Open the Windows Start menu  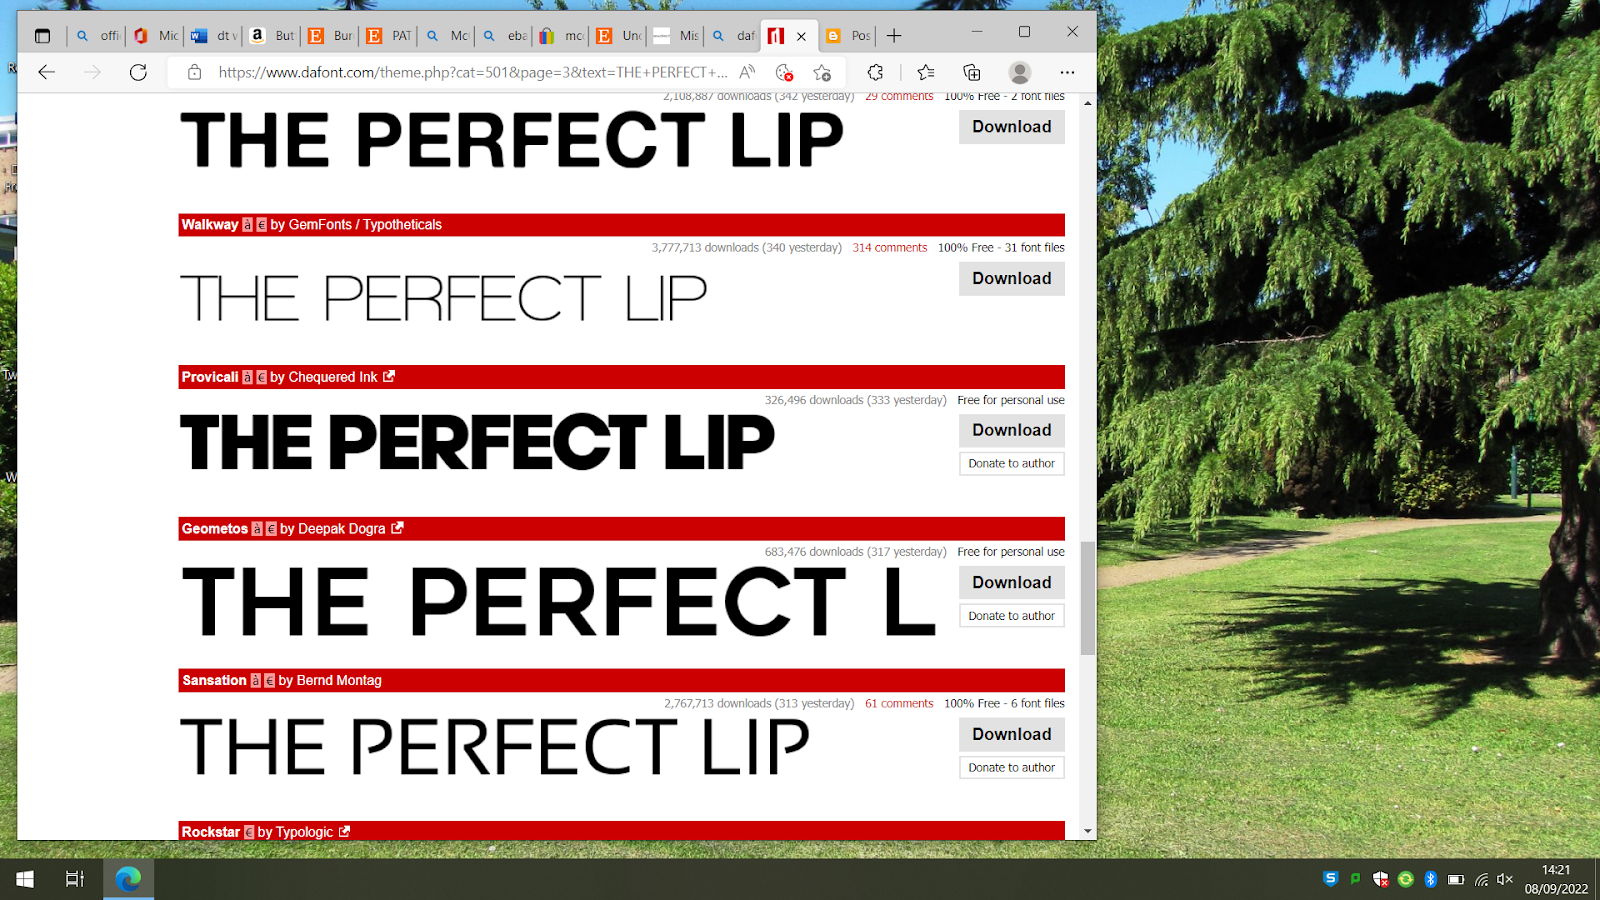(25, 879)
